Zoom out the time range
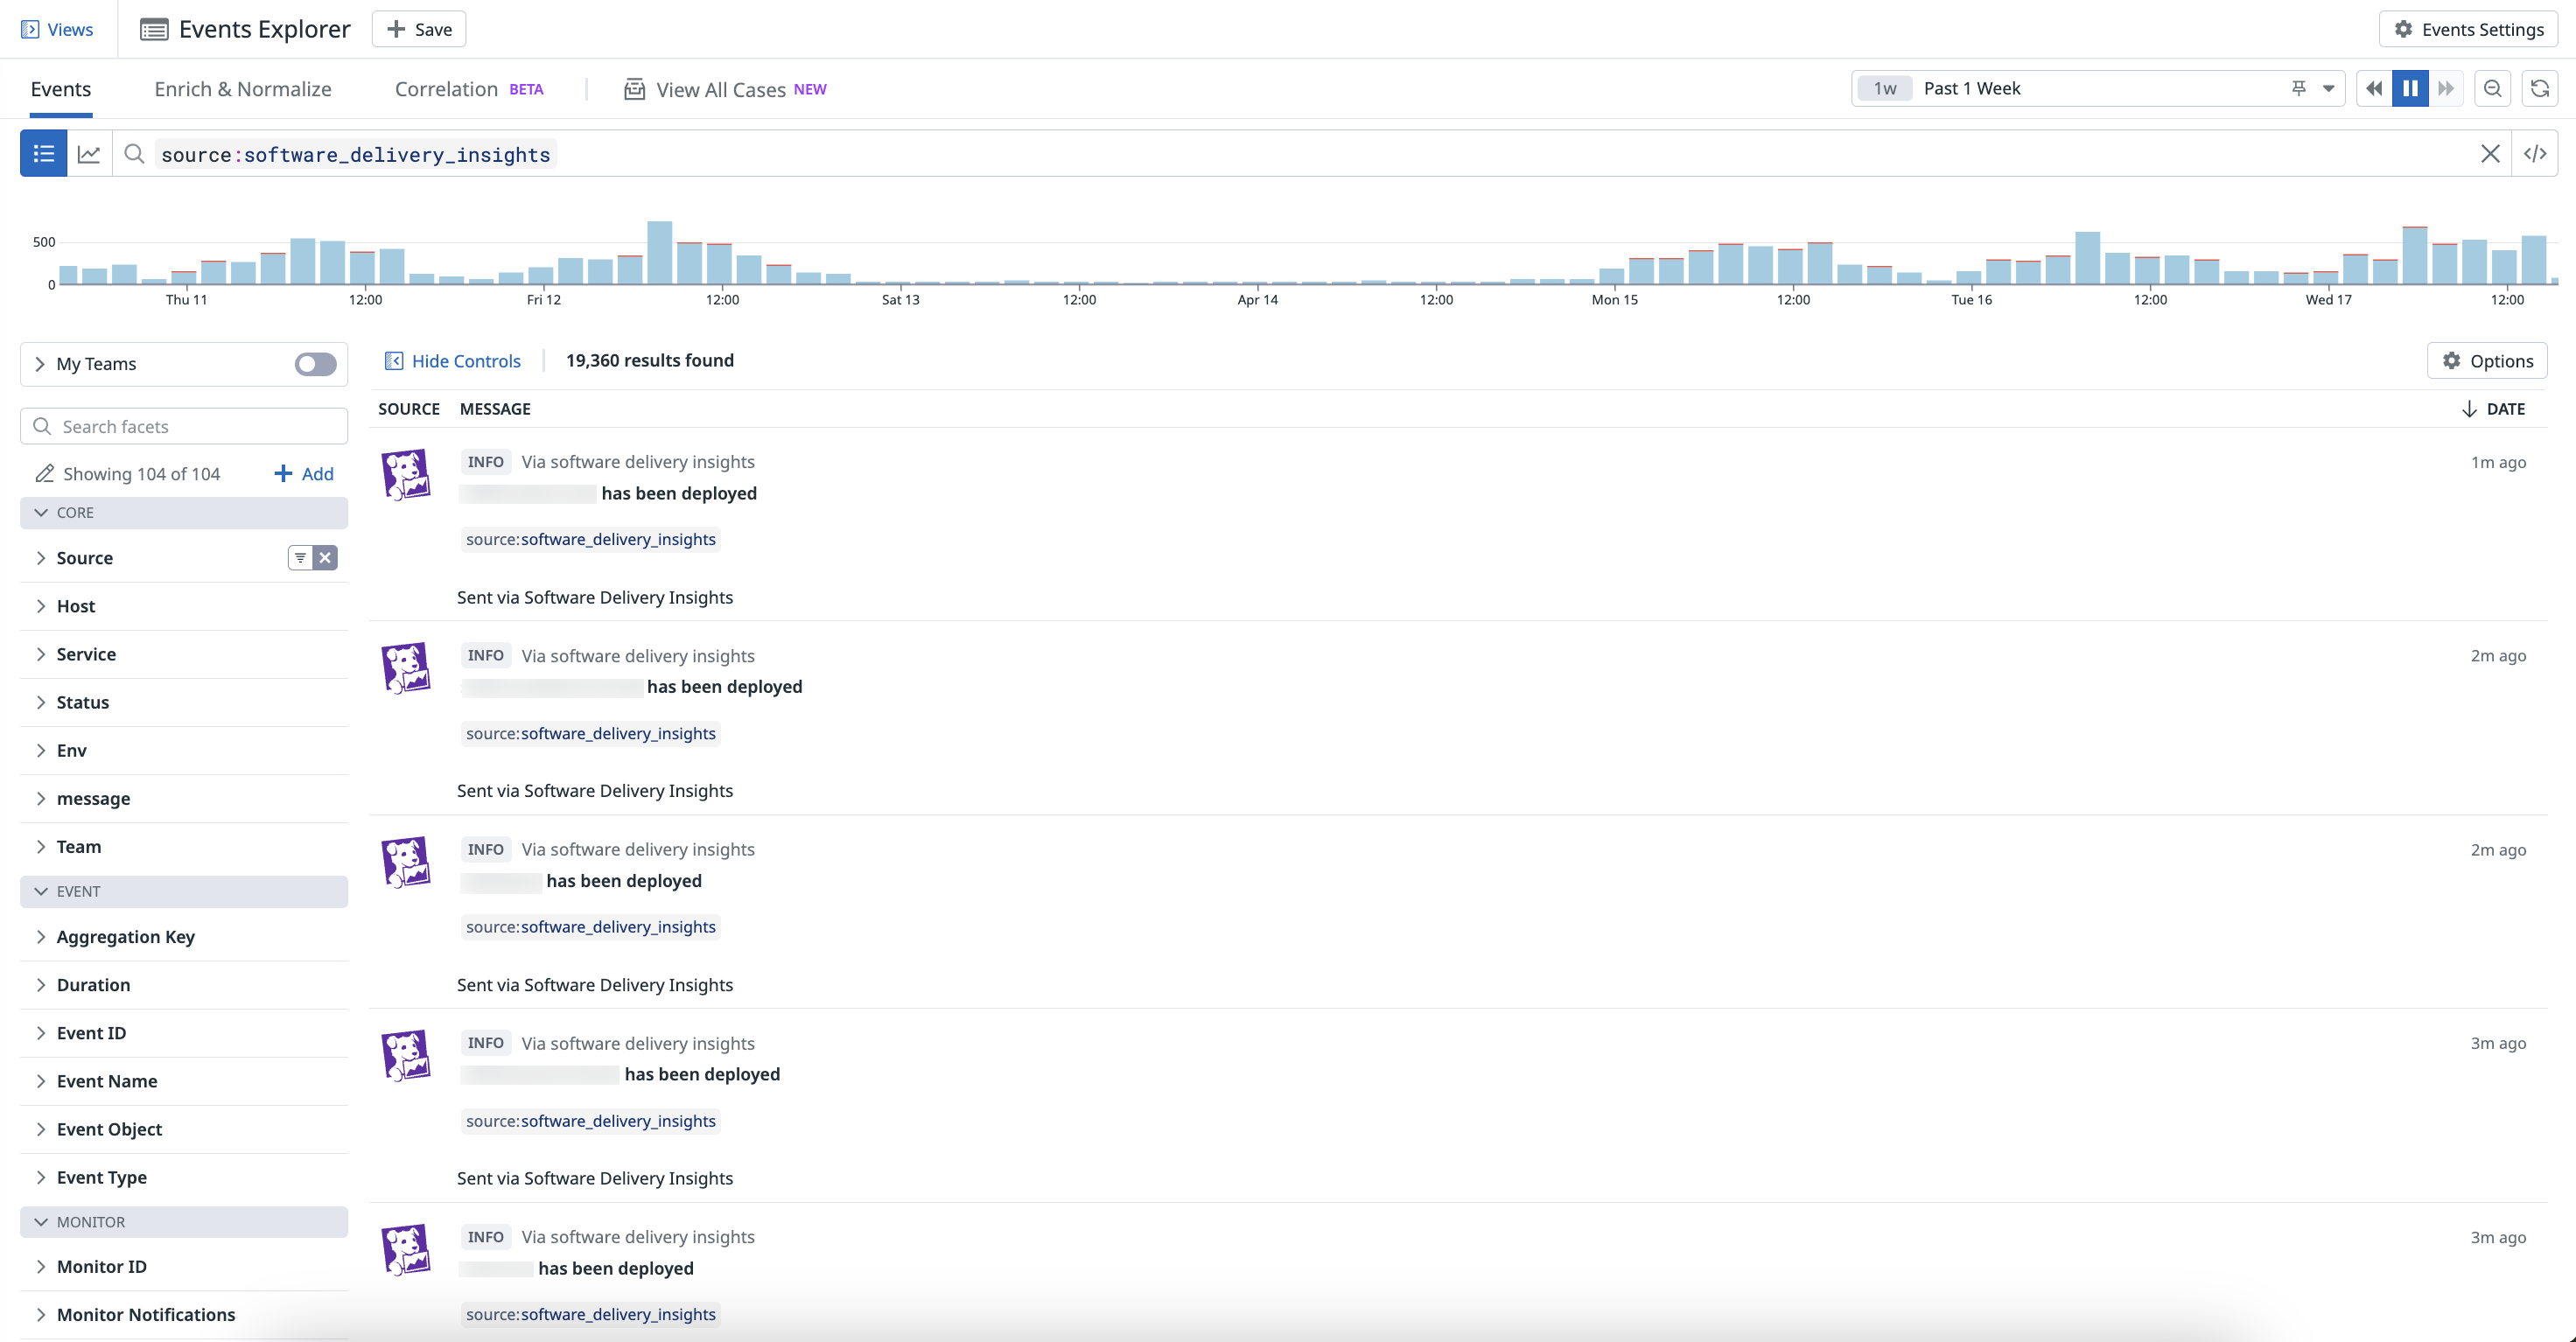Screen dimensions: 2576x1342 click(2492, 88)
